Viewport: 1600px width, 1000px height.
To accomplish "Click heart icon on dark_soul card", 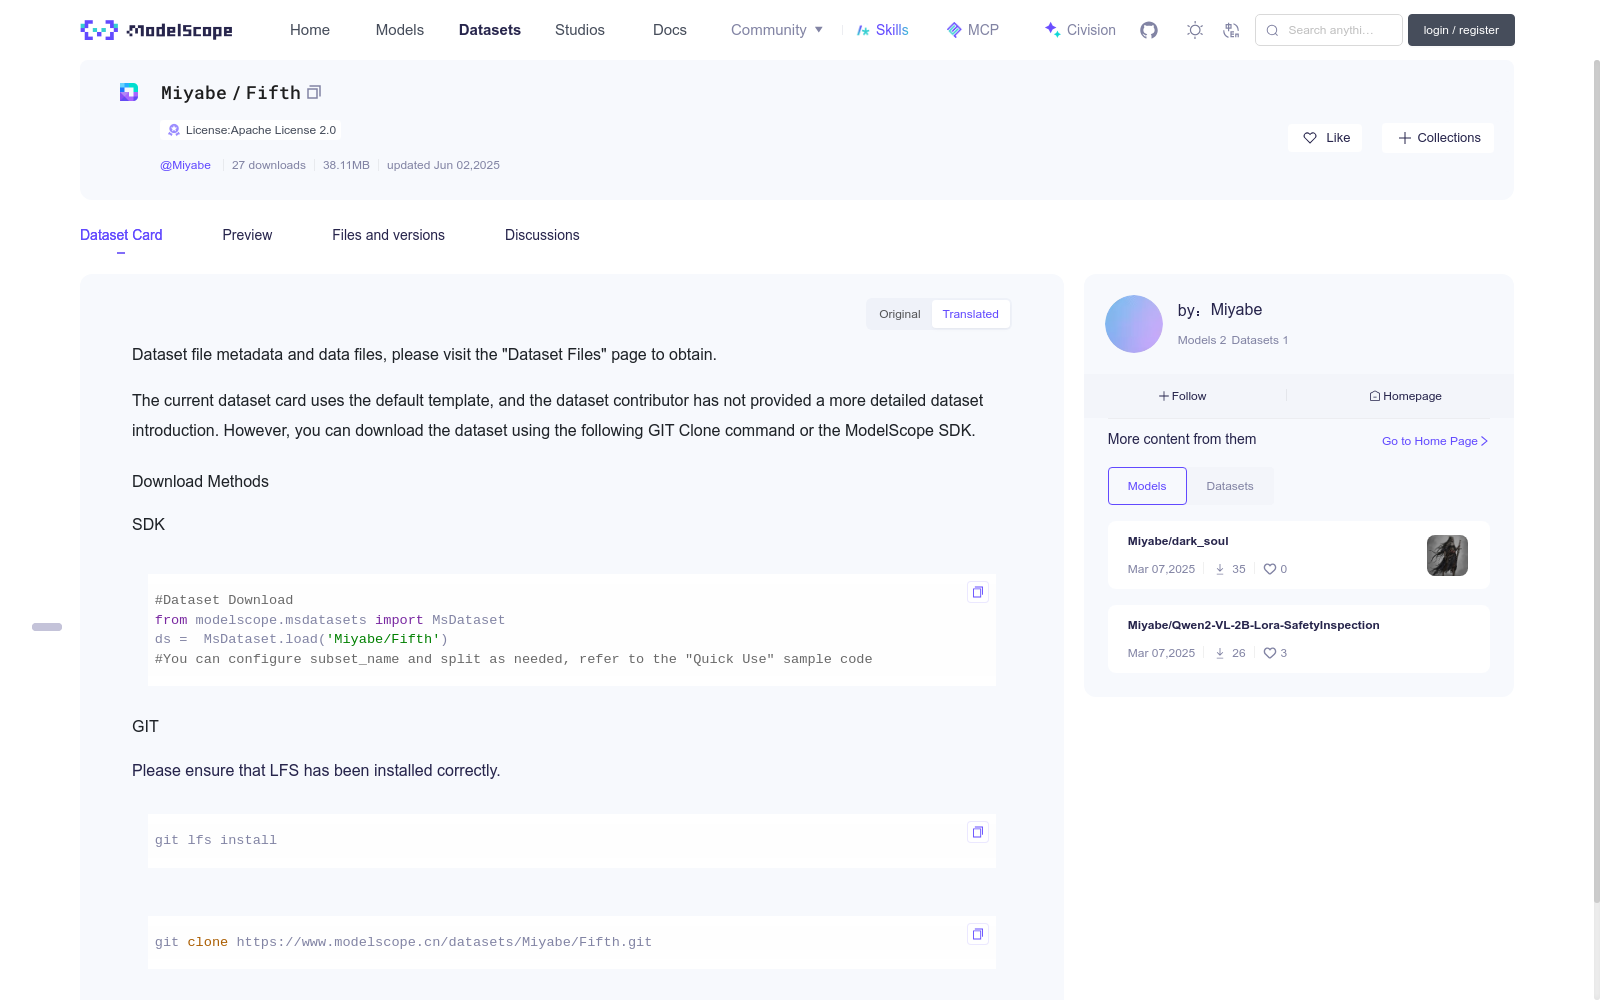I will click(x=1270, y=569).
